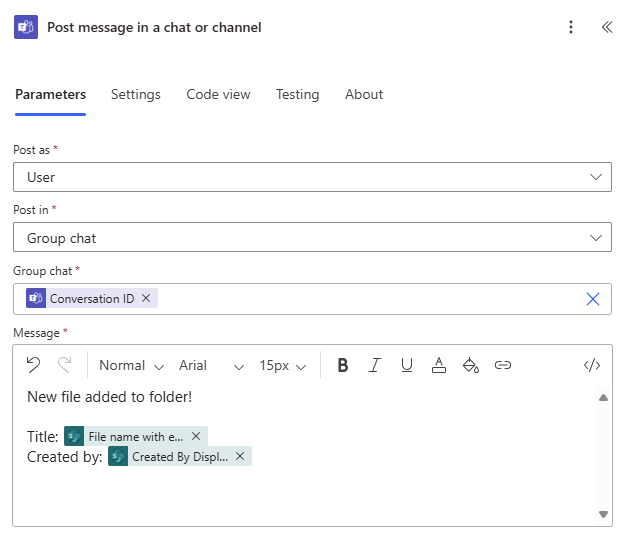Switch to the Settings tab
Image resolution: width=622 pixels, height=546 pixels.
(x=136, y=94)
